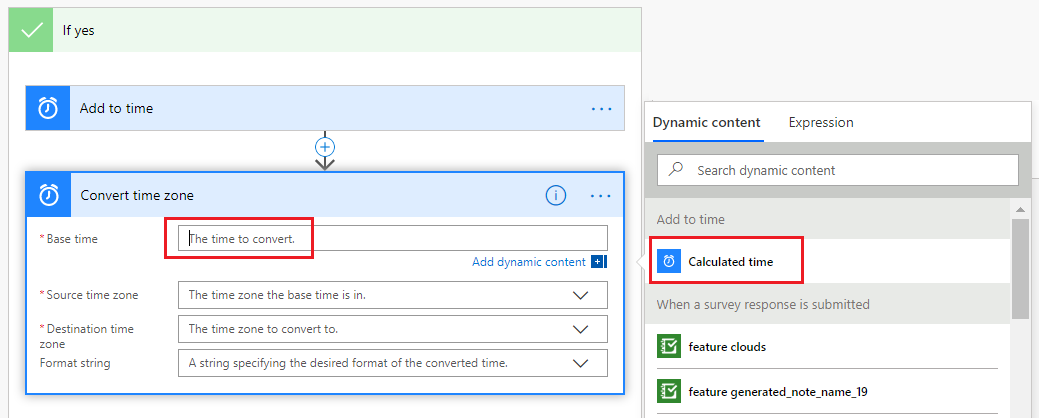This screenshot has width=1039, height=418.
Task: Expand the Source time zone dropdown
Action: [580, 295]
